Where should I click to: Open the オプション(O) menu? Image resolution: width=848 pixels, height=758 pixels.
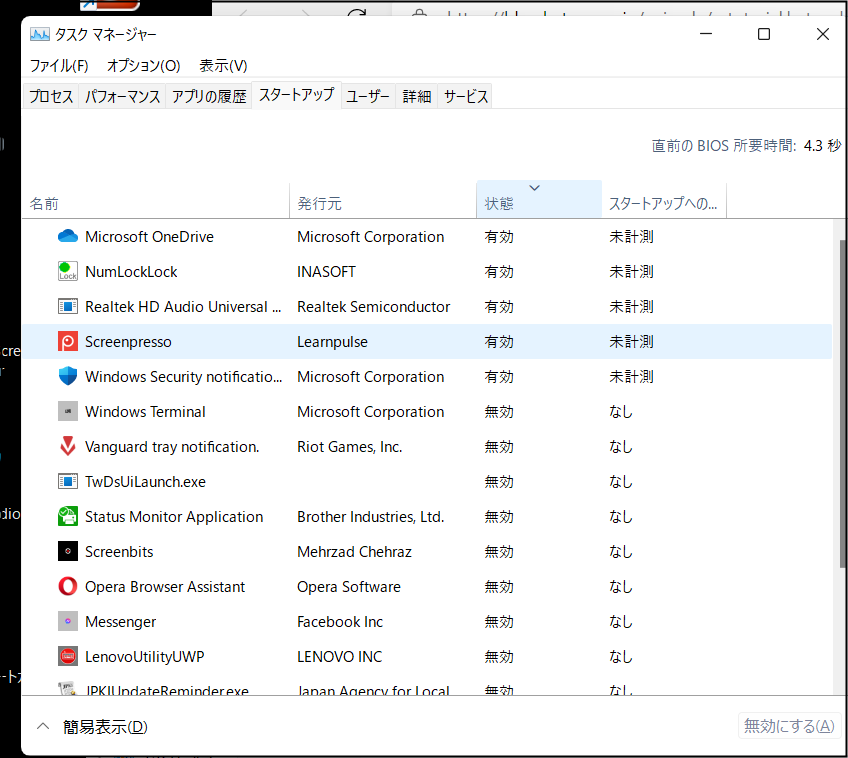pos(143,66)
